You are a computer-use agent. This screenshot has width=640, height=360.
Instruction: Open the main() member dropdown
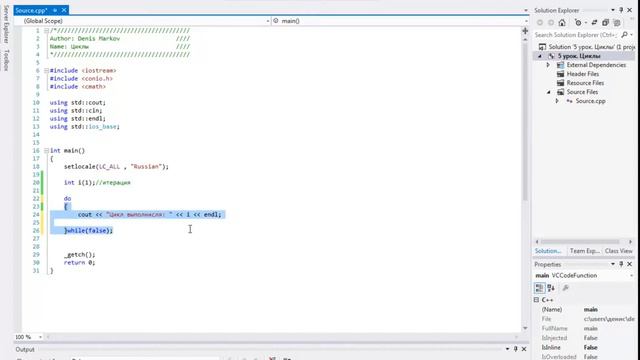(526, 21)
